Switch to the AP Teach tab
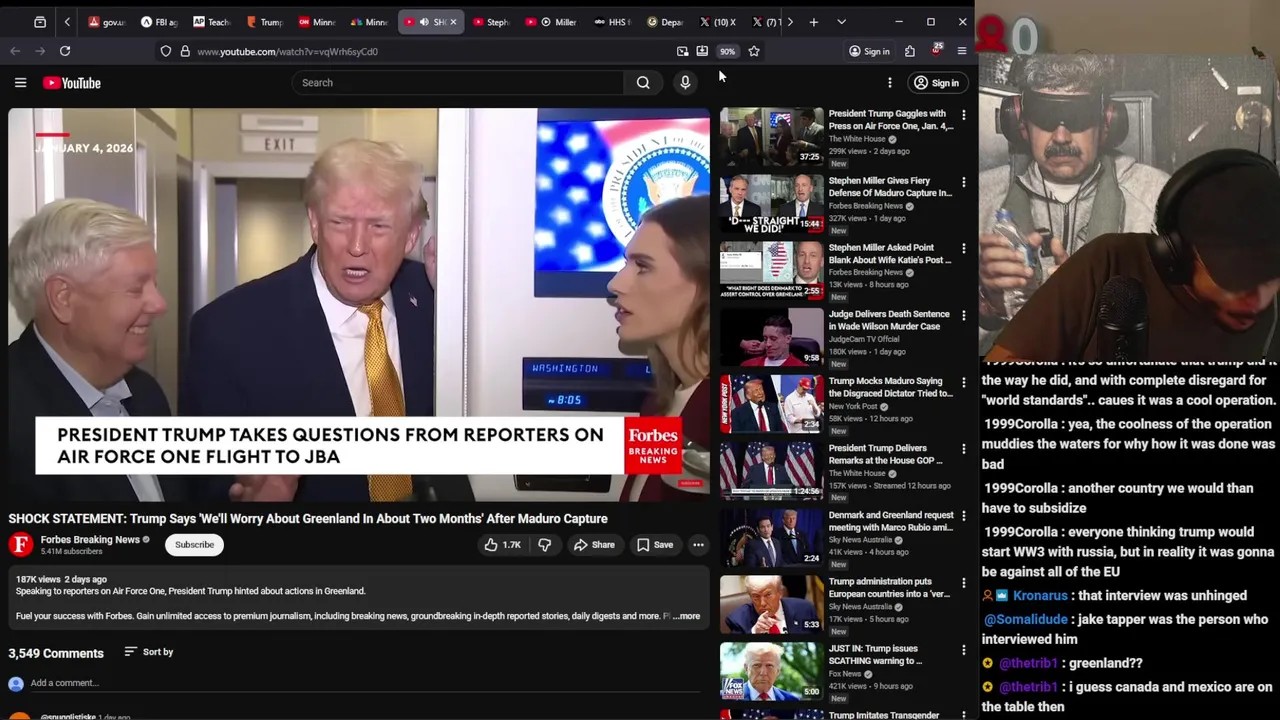 point(211,22)
